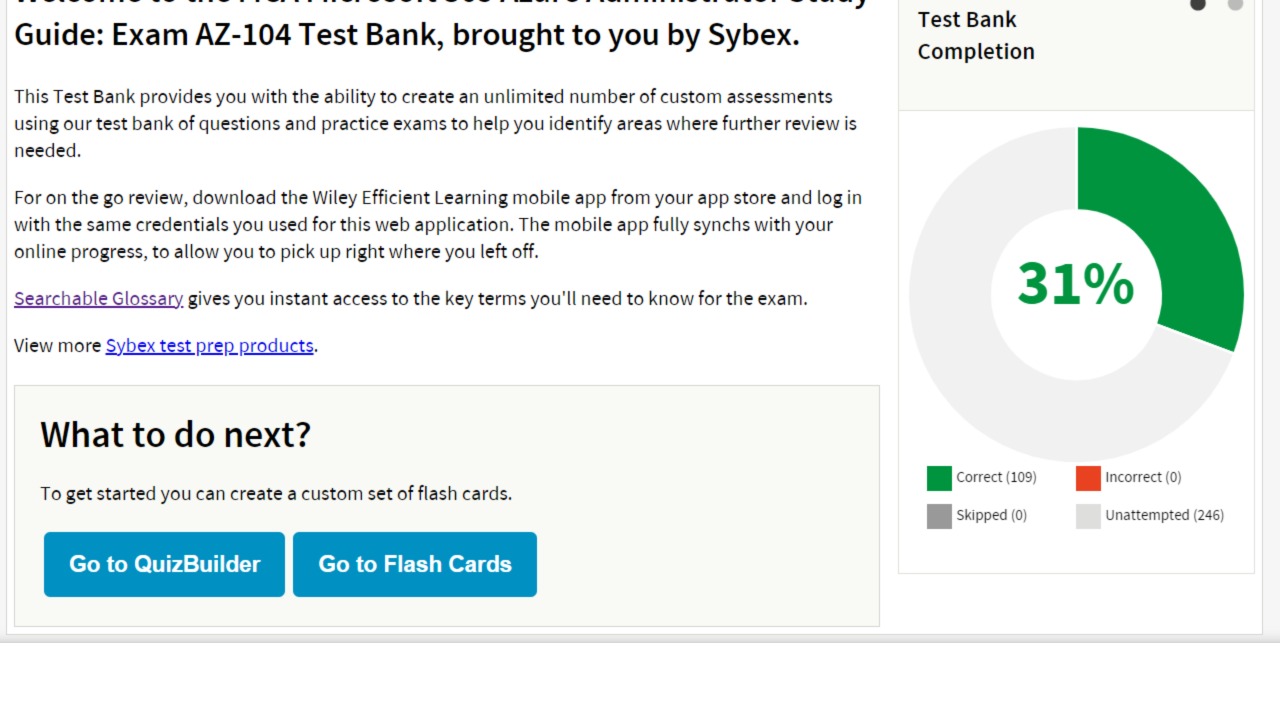Click the "What to do next?" heading
Viewport: 1280px width, 720px height.
coord(175,434)
